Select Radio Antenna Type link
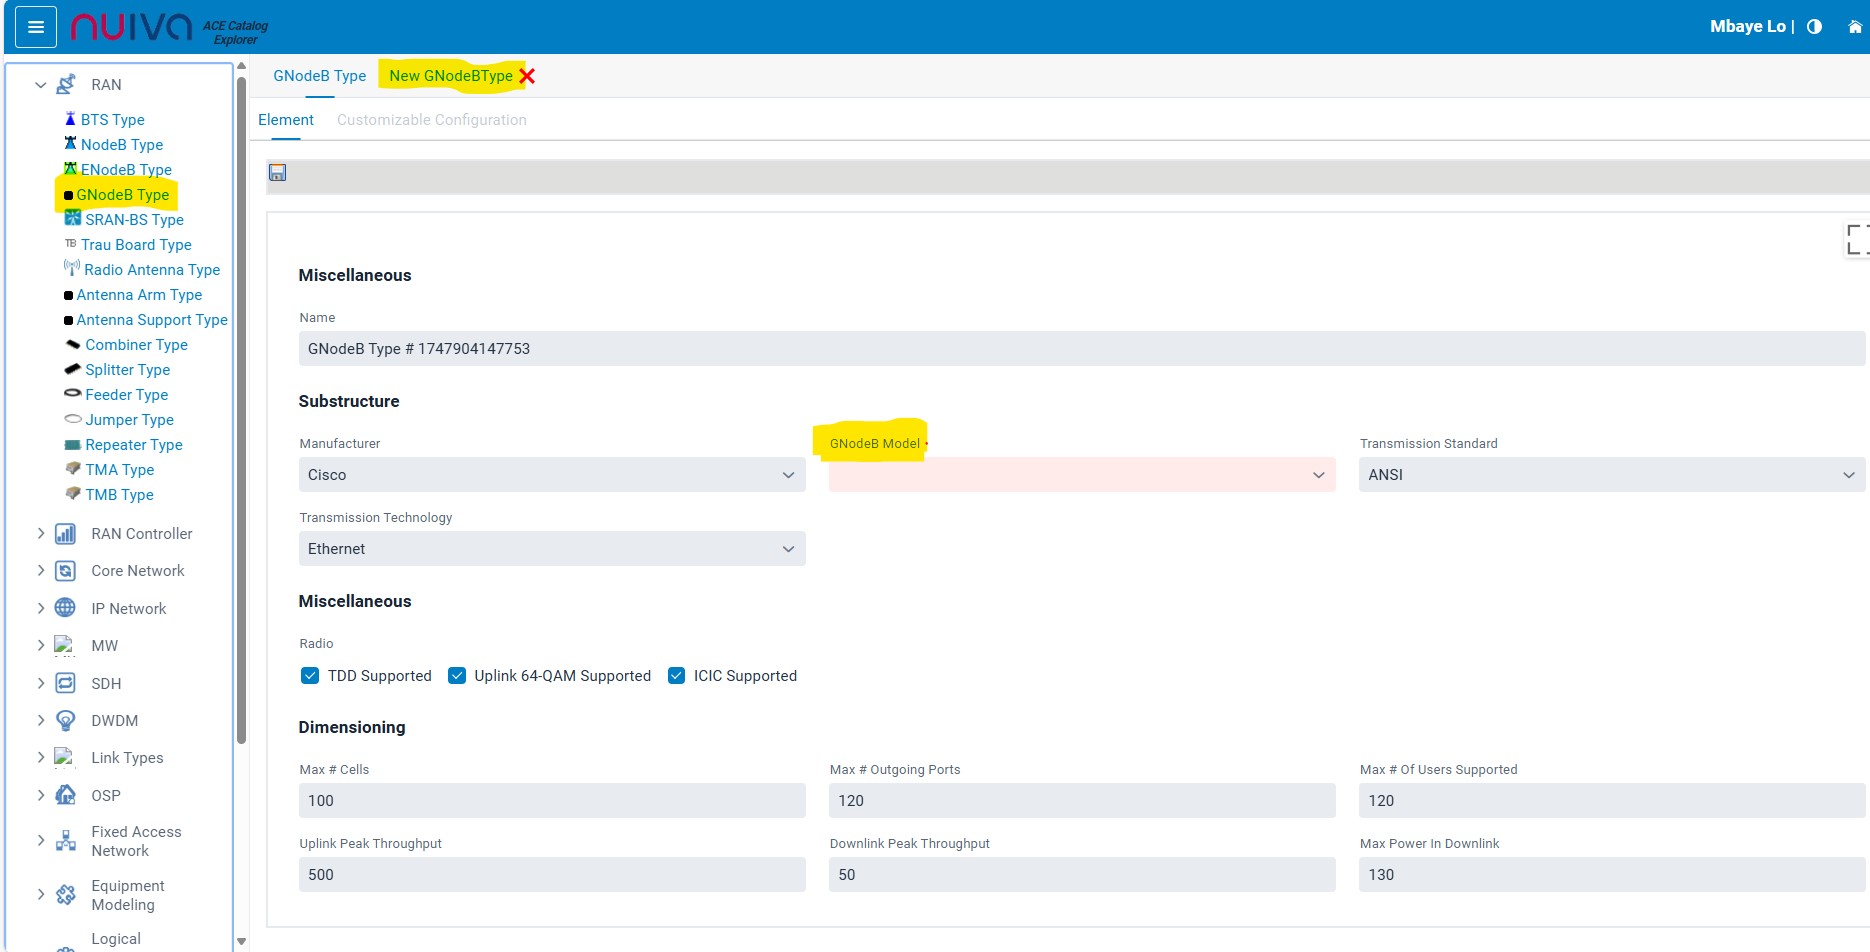The image size is (1870, 952). (x=152, y=270)
